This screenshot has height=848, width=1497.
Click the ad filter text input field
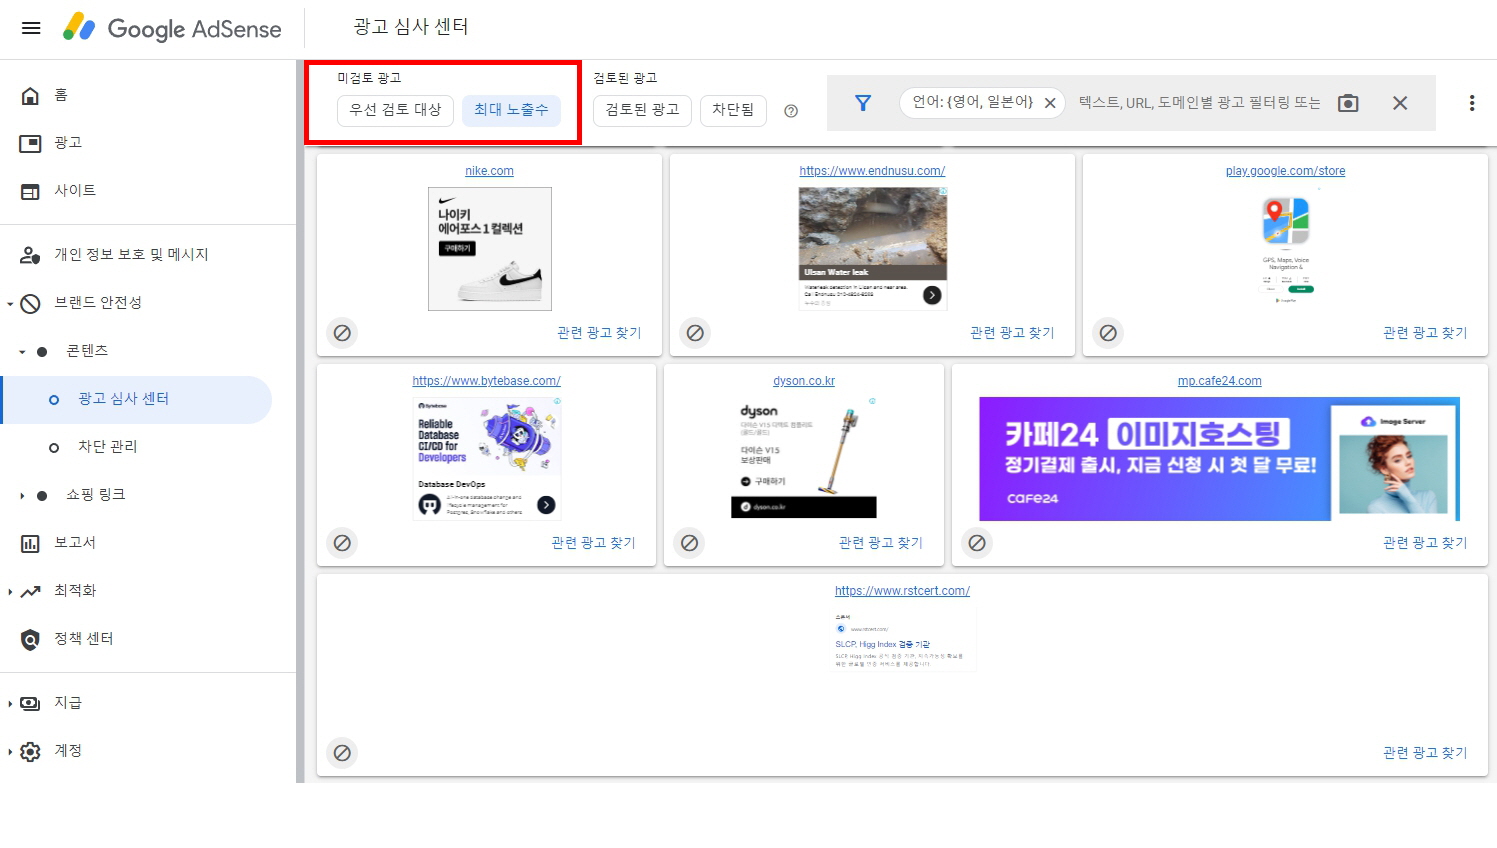pos(1200,103)
